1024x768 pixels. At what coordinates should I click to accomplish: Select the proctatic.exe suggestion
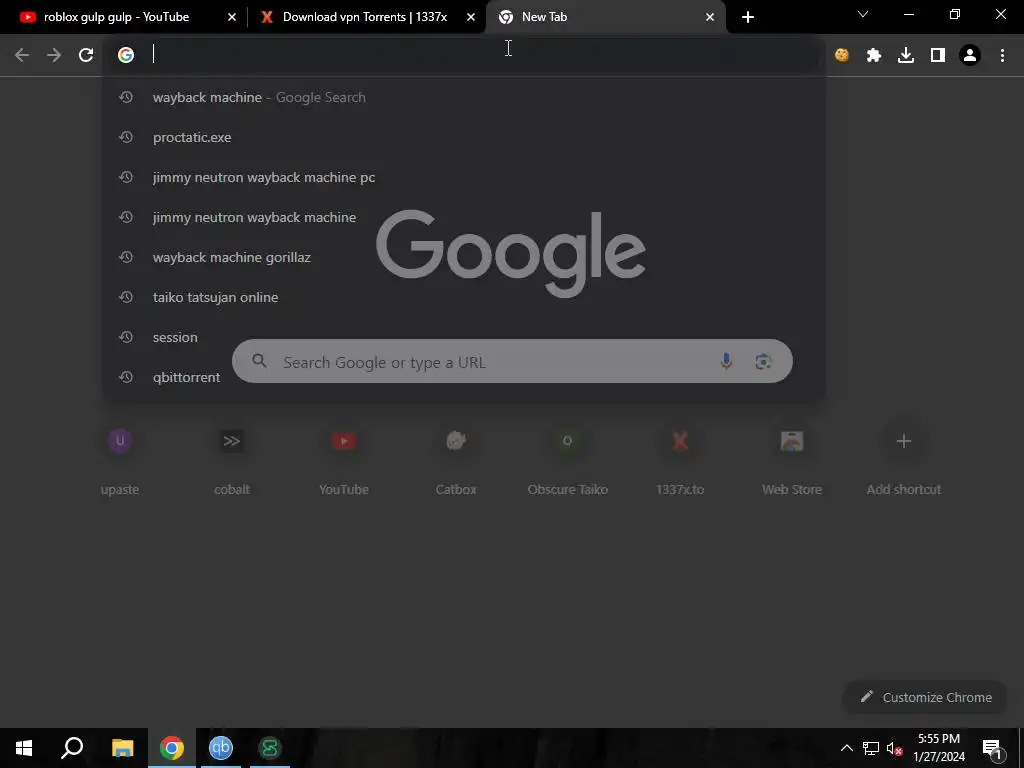click(x=464, y=137)
